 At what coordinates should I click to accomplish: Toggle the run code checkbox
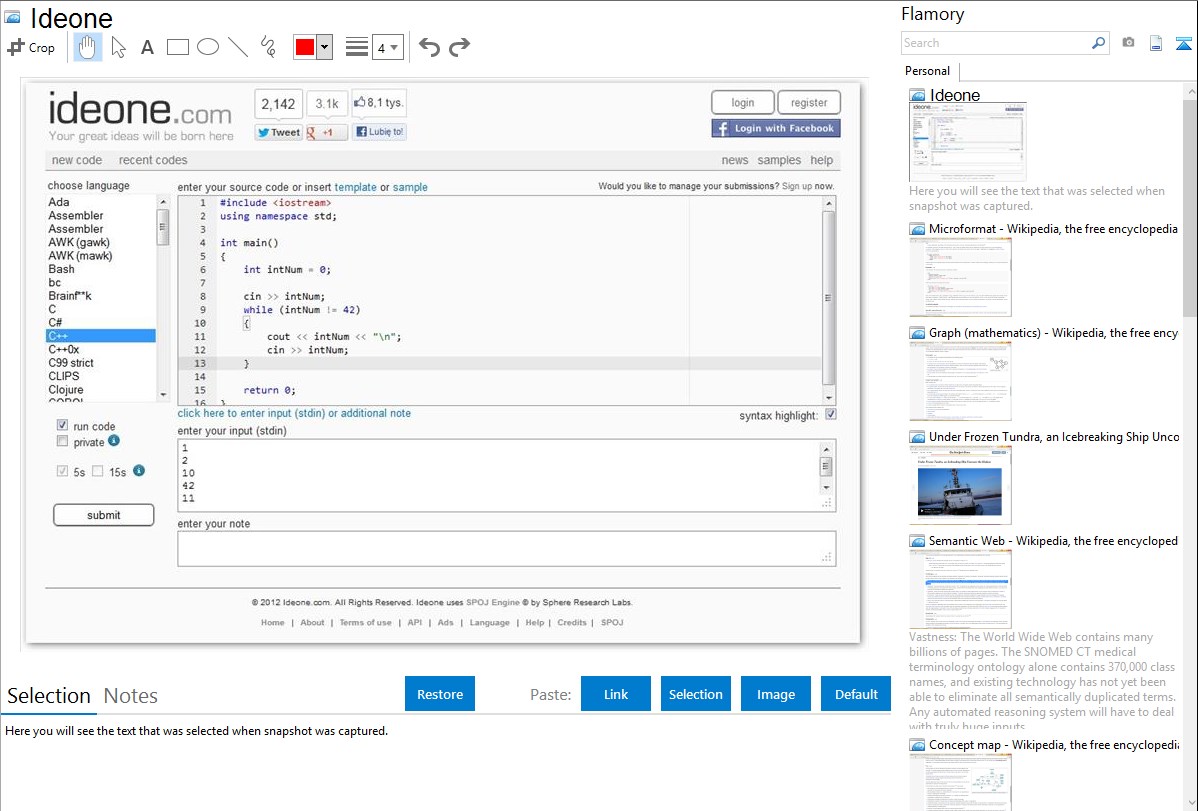[x=63, y=425]
